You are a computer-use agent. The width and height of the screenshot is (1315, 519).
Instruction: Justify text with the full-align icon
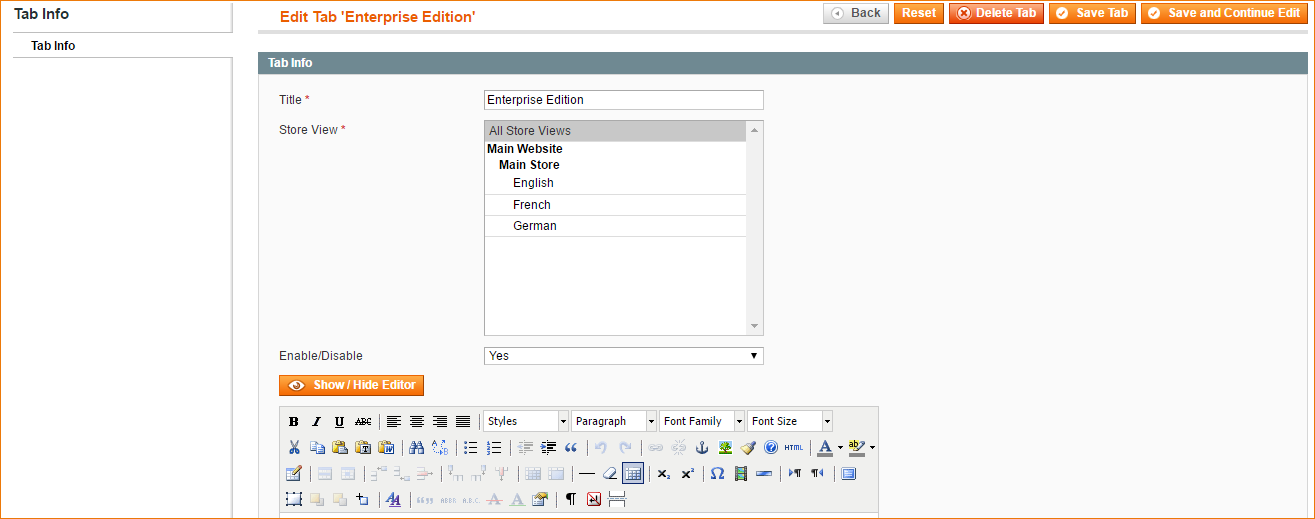pos(463,422)
